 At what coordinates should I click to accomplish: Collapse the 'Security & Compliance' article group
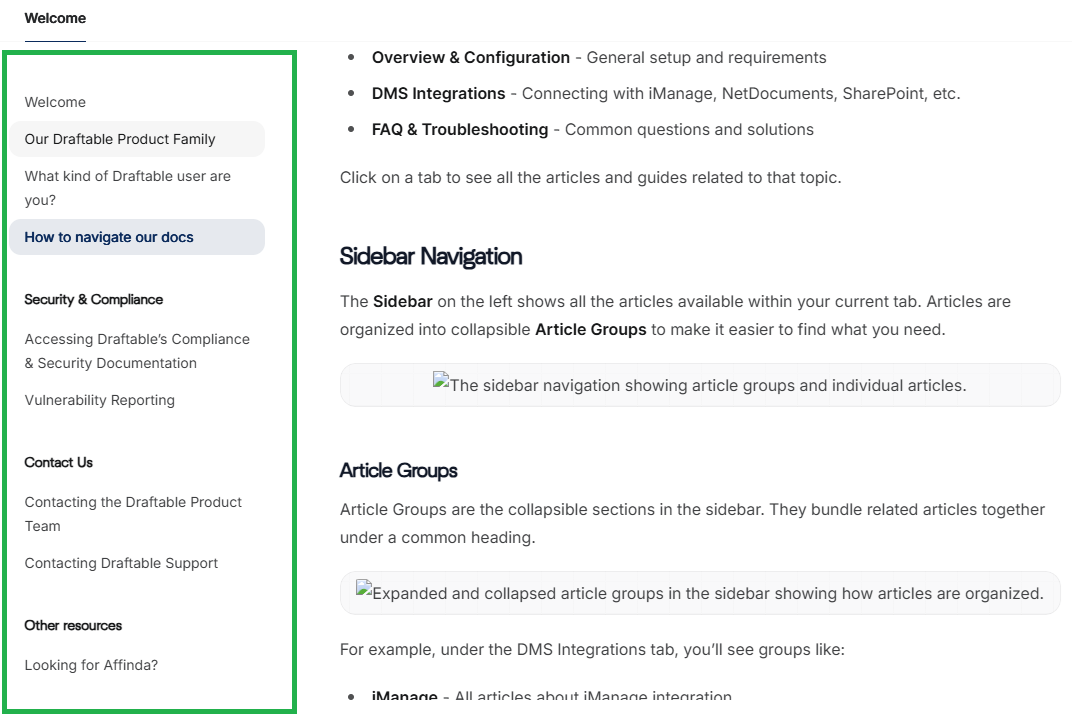point(93,299)
